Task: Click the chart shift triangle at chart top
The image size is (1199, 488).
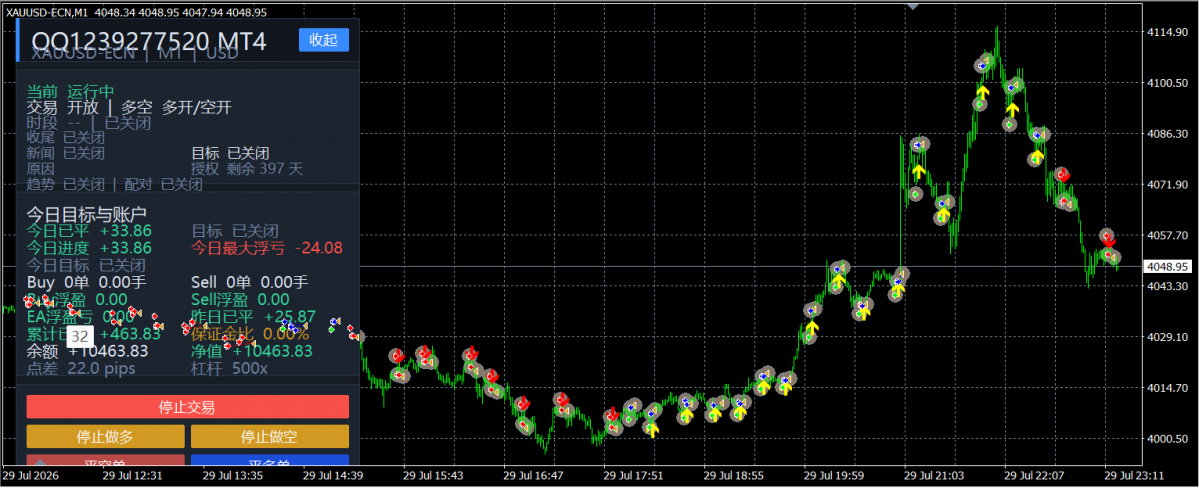Action: [x=912, y=5]
